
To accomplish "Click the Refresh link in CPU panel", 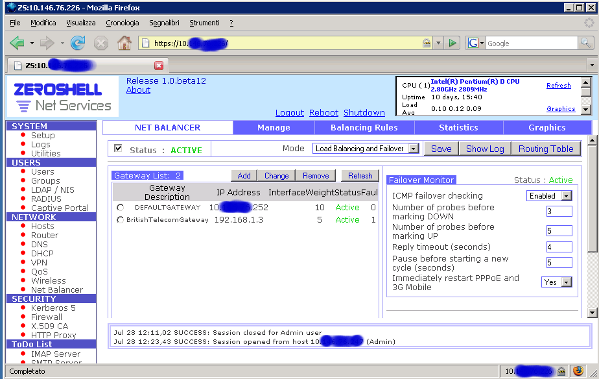I will coord(559,85).
